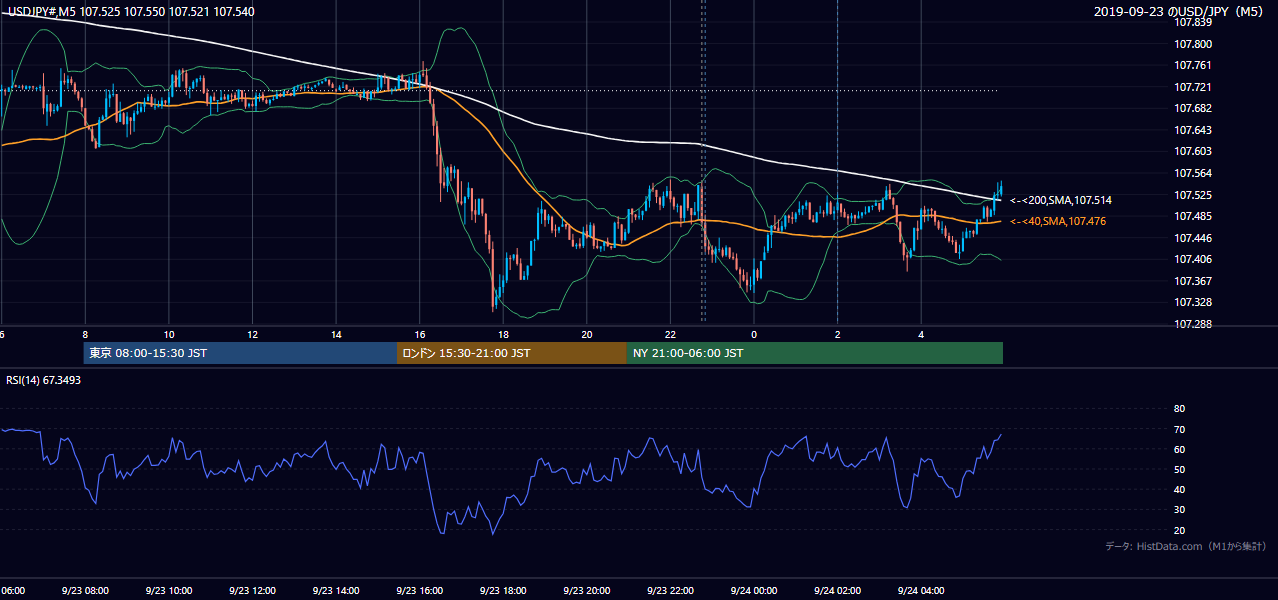Click the RSI 80 level label
1278x600 pixels.
[1179, 409]
